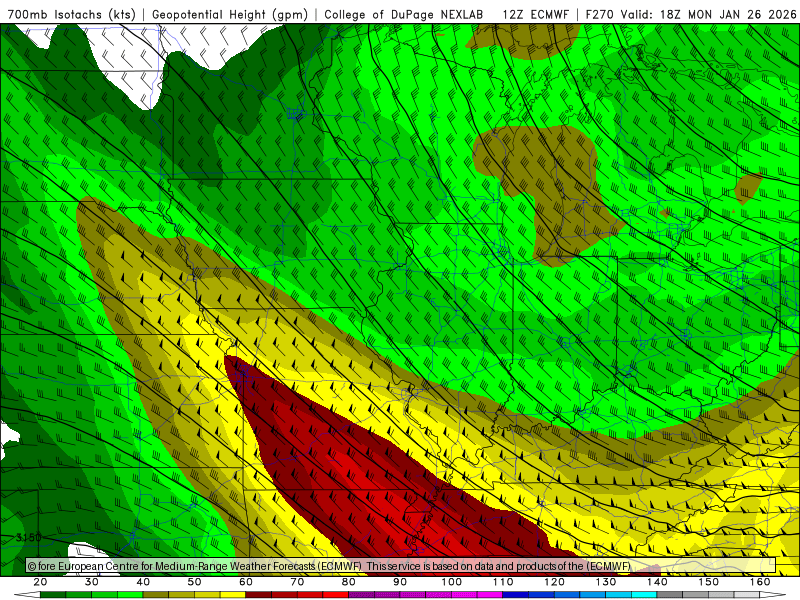The height and width of the screenshot is (600, 800).
Task: Click the '140' legend scale value
Action: (x=658, y=582)
